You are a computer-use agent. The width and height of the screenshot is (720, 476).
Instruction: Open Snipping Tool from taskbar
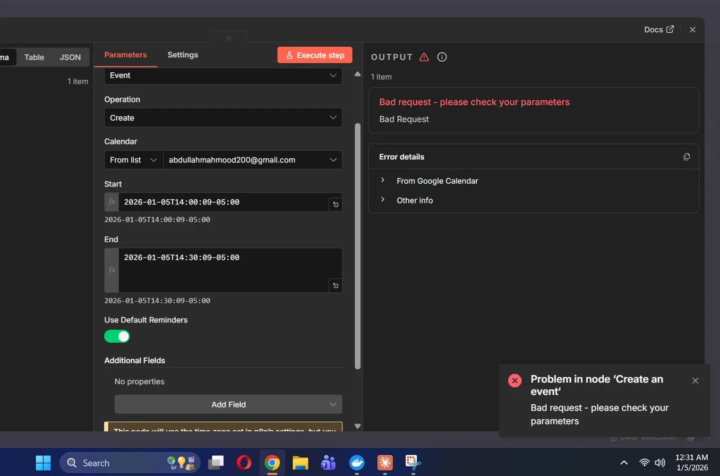point(412,463)
